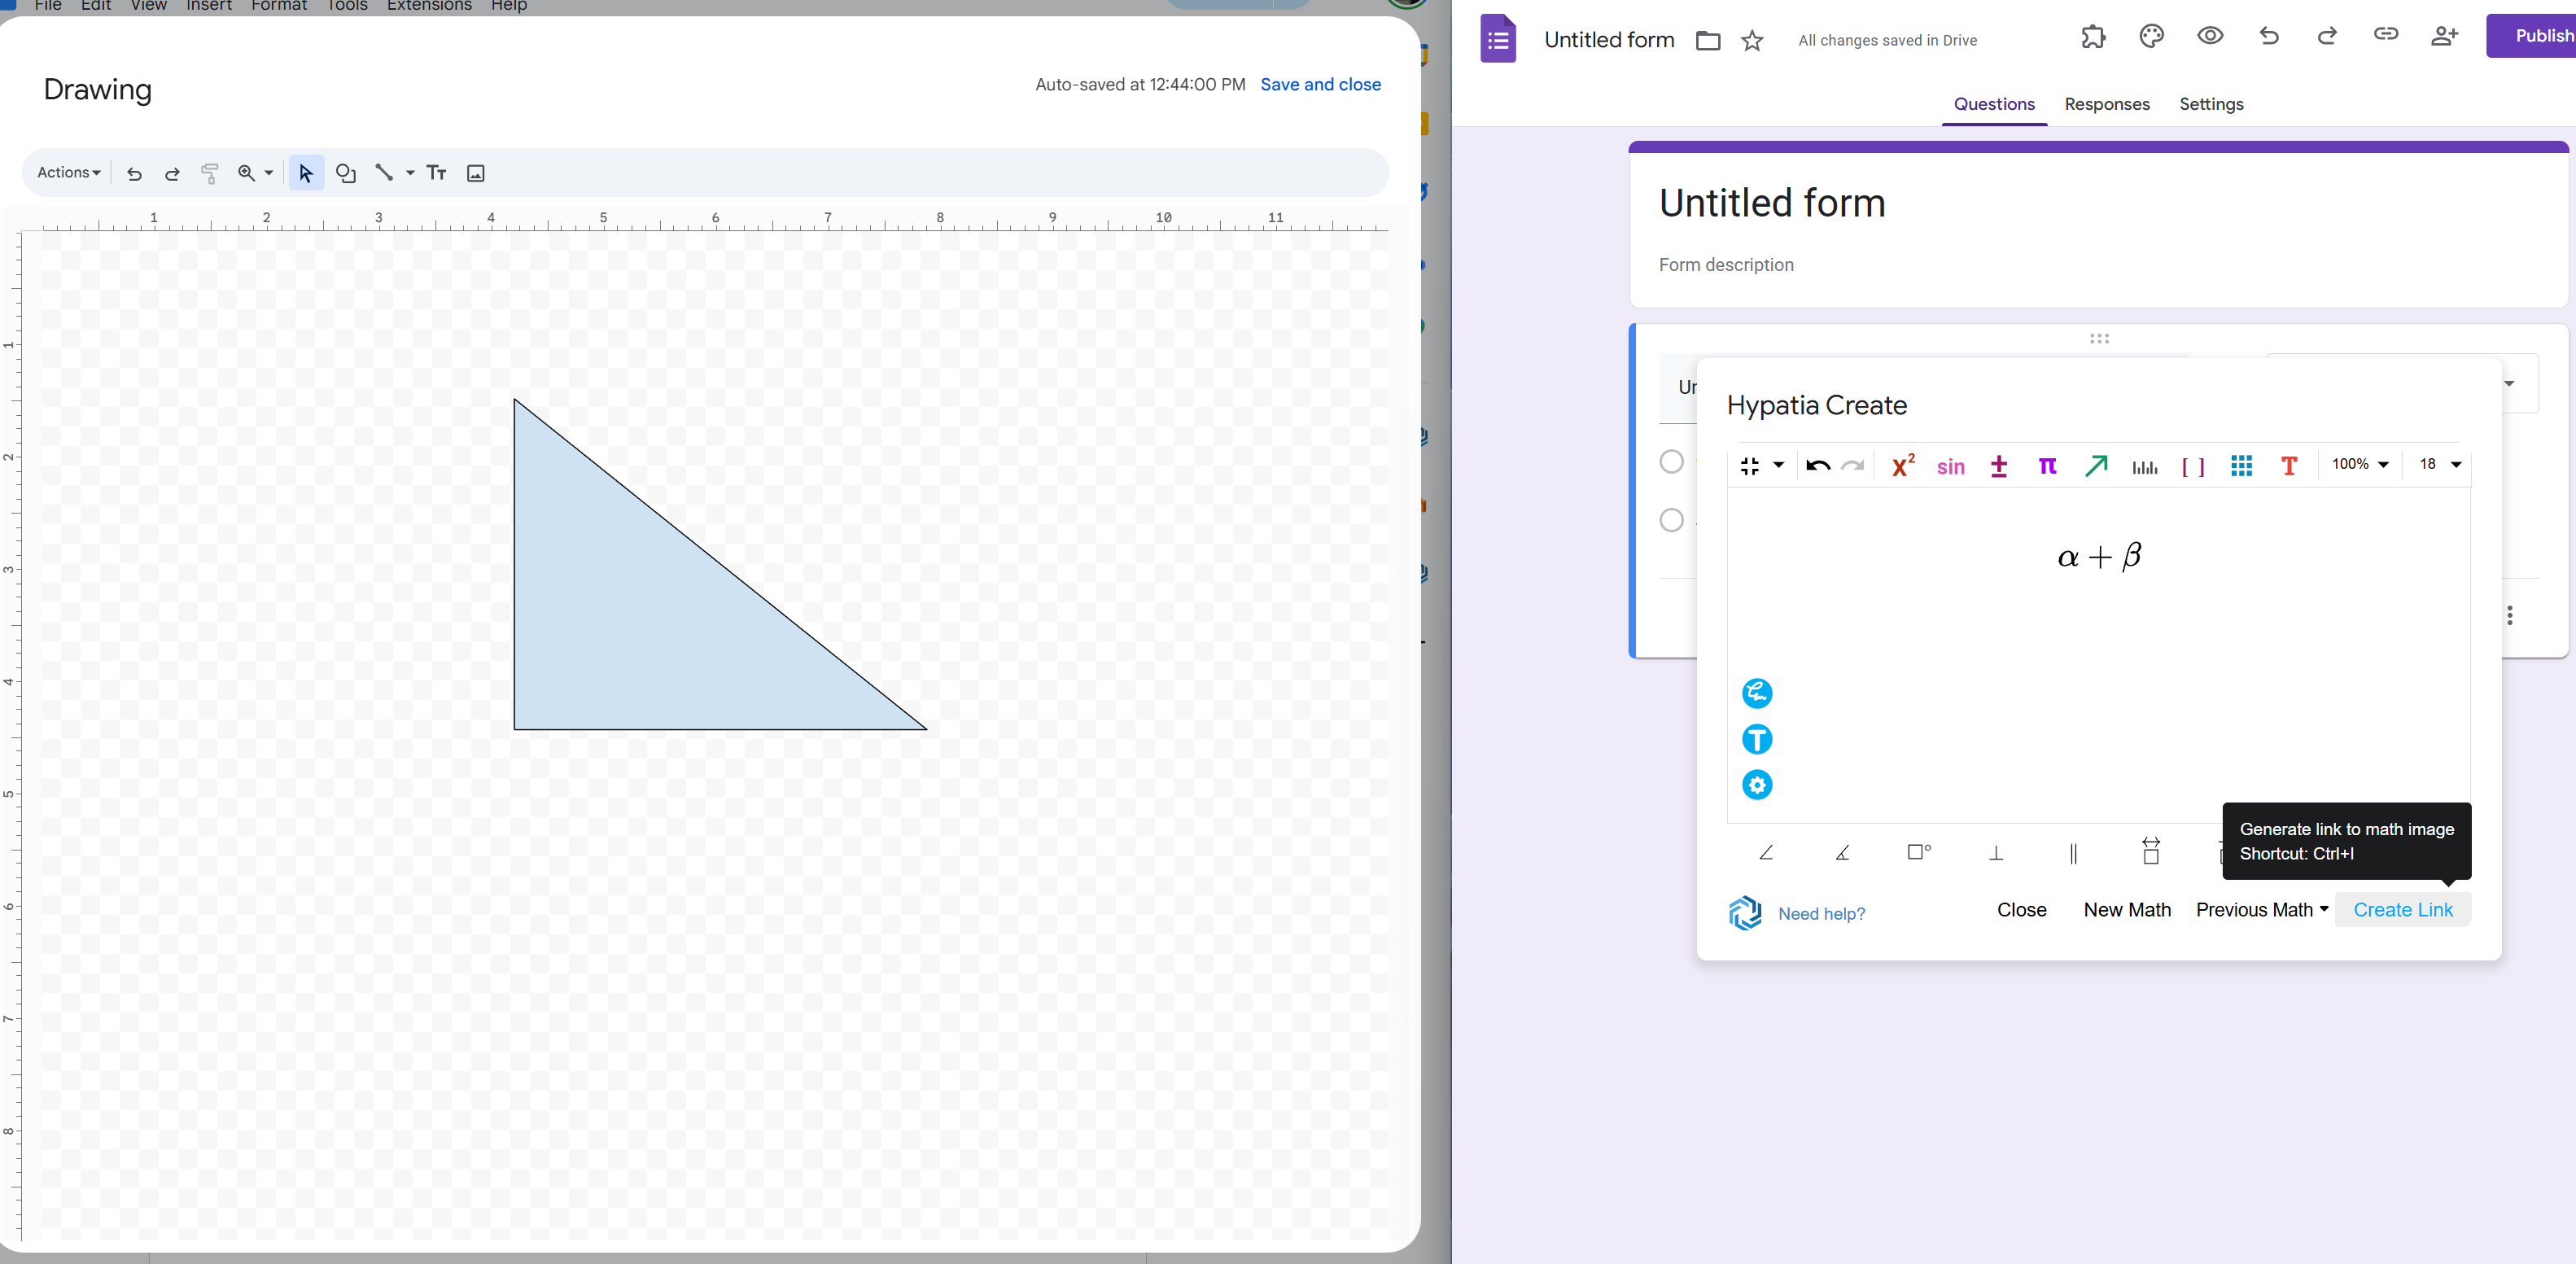Select the Text box tool in the Drawing toolbar
Image resolution: width=2576 pixels, height=1264 pixels.
[x=437, y=172]
